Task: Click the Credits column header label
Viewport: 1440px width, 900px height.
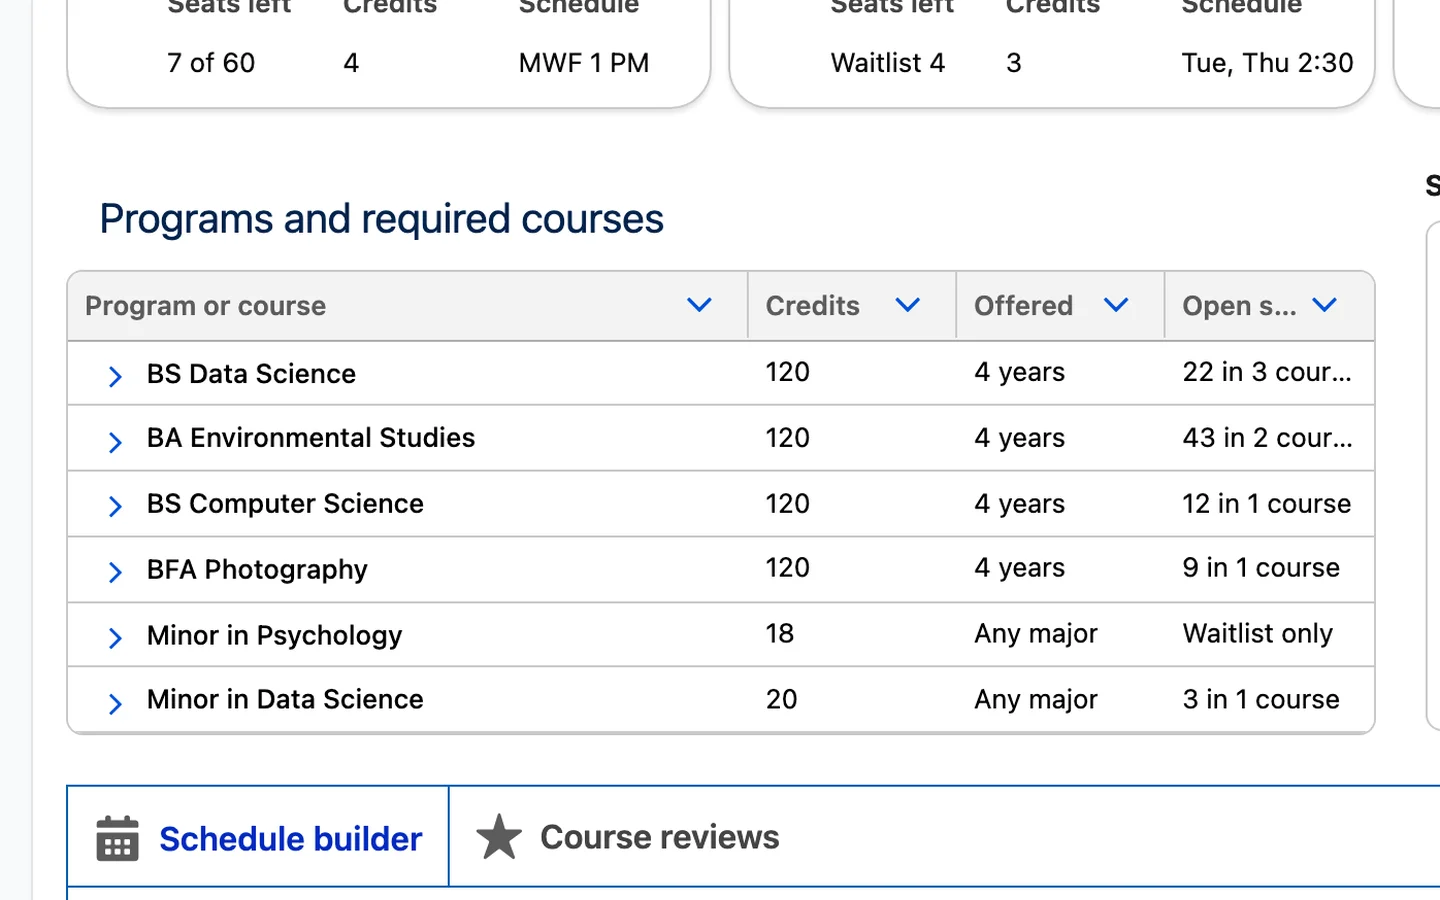Action: point(813,306)
